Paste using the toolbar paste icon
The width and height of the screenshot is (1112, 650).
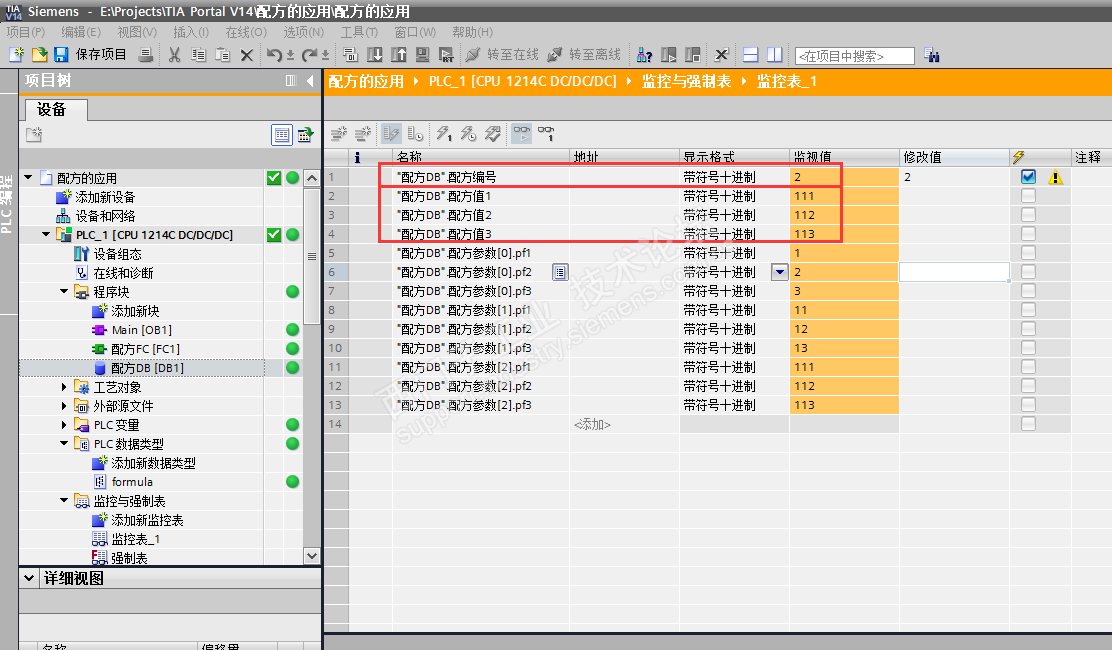(x=223, y=55)
